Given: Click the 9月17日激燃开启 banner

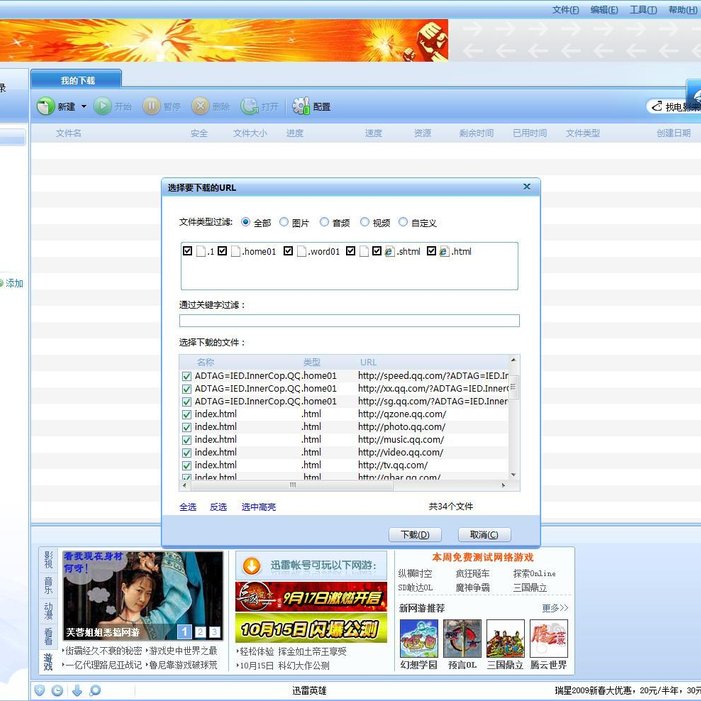Looking at the screenshot, I should pos(311,597).
